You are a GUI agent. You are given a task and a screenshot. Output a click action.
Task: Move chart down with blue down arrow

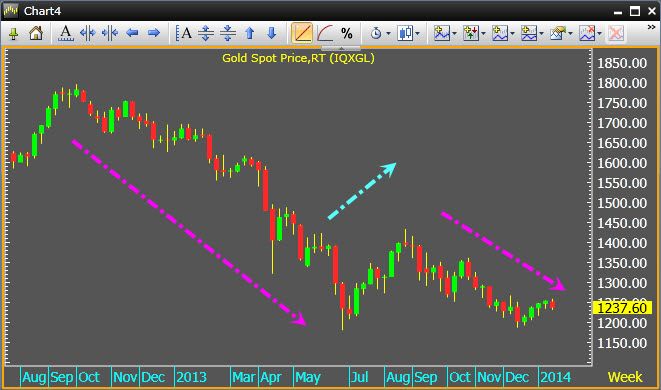[x=271, y=33]
